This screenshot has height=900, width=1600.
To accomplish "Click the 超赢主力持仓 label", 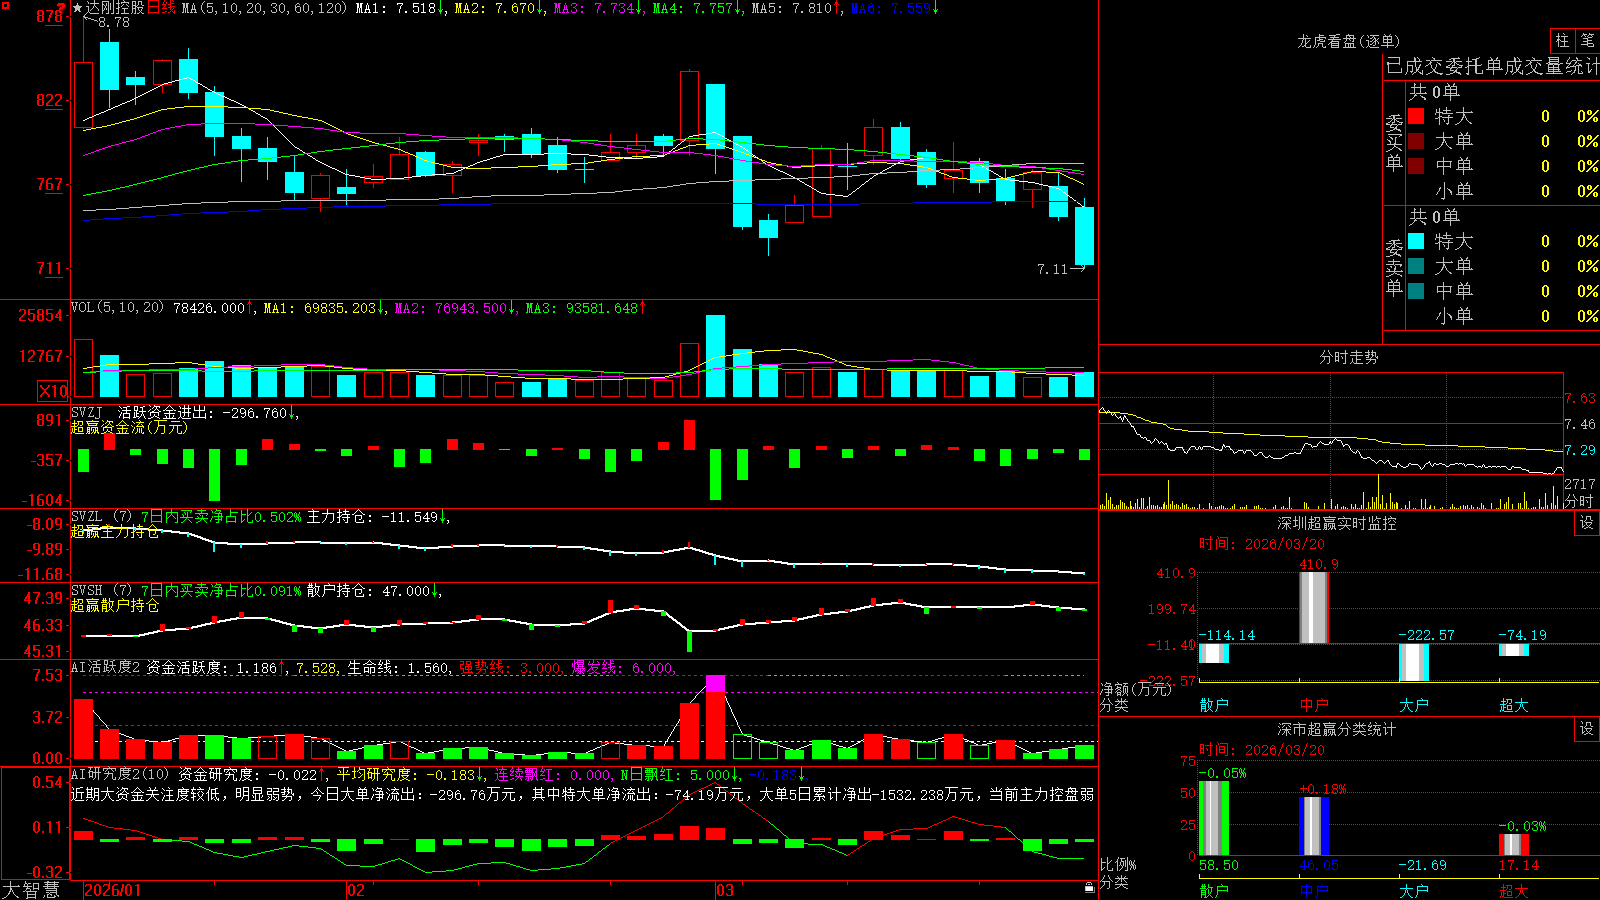I will click(x=115, y=531).
